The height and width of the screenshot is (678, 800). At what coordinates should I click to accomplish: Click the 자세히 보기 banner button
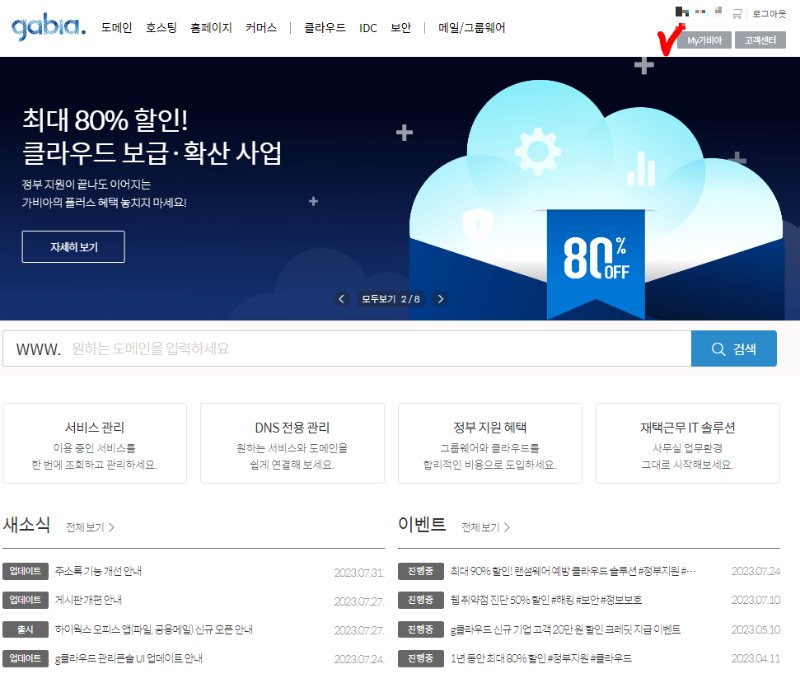pyautogui.click(x=72, y=246)
